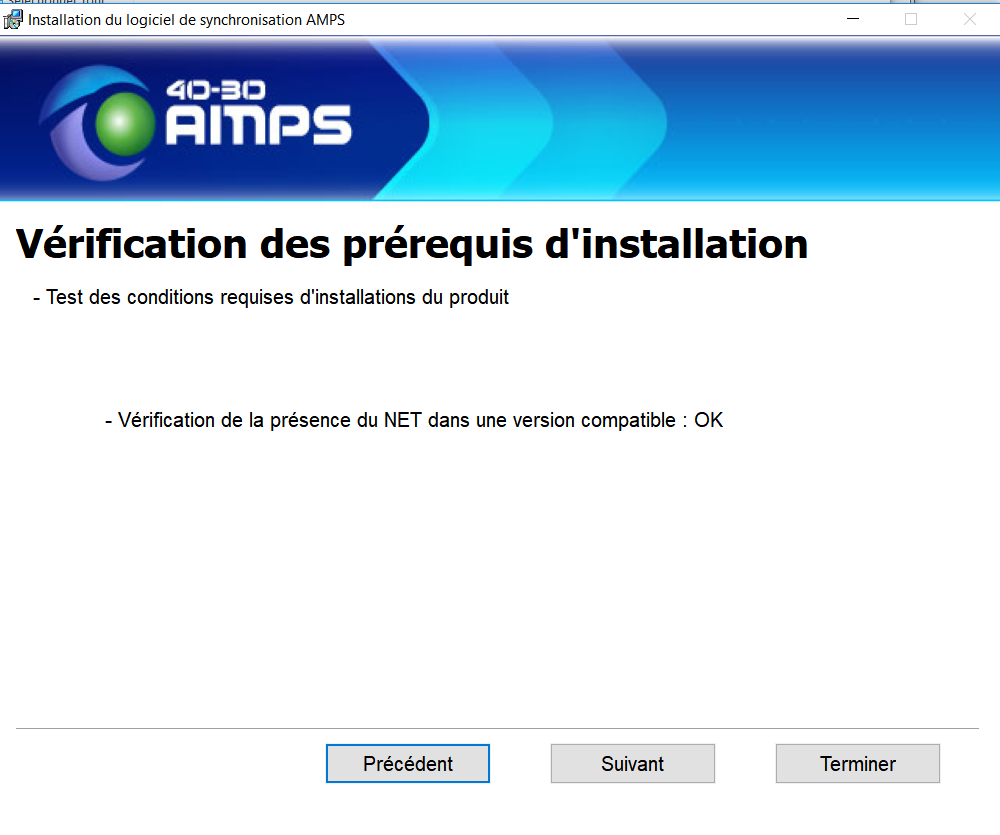Click the 'Vérification des prérequis d'installation' heading

tap(412, 244)
